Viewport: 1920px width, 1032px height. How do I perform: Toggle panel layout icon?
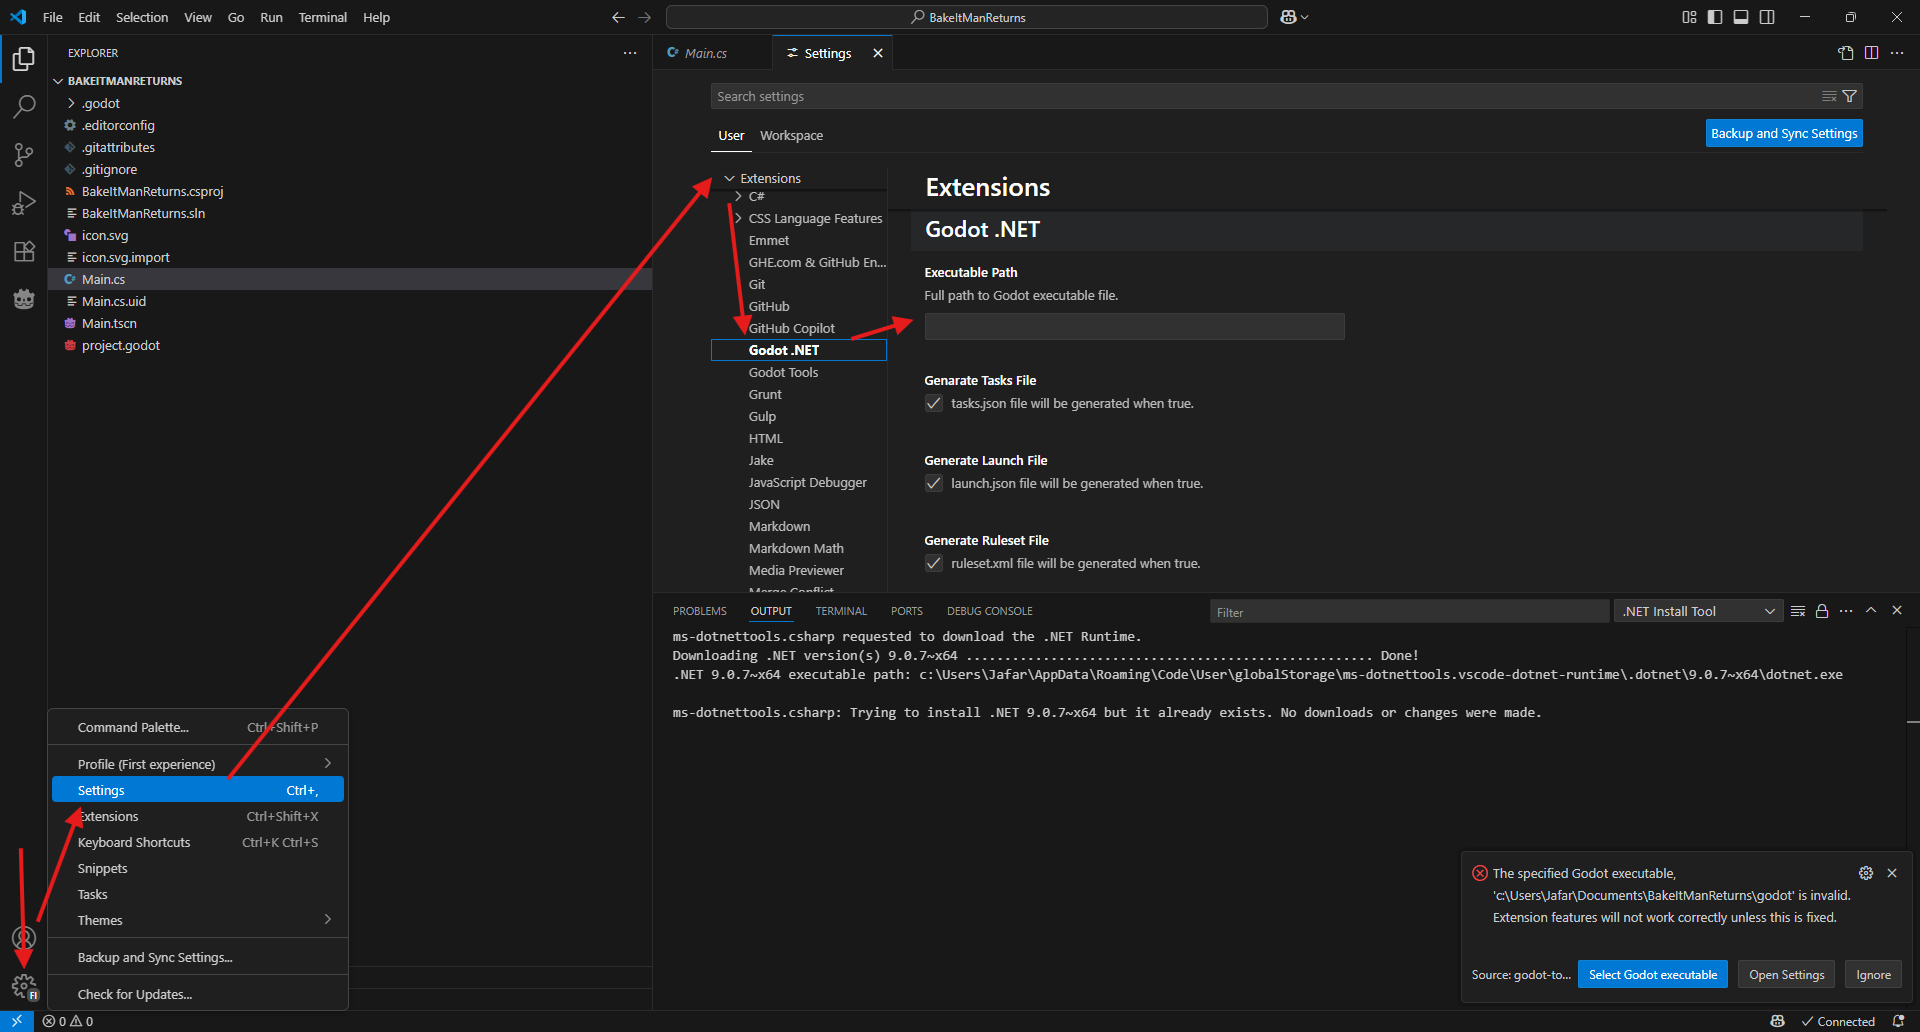(1741, 17)
